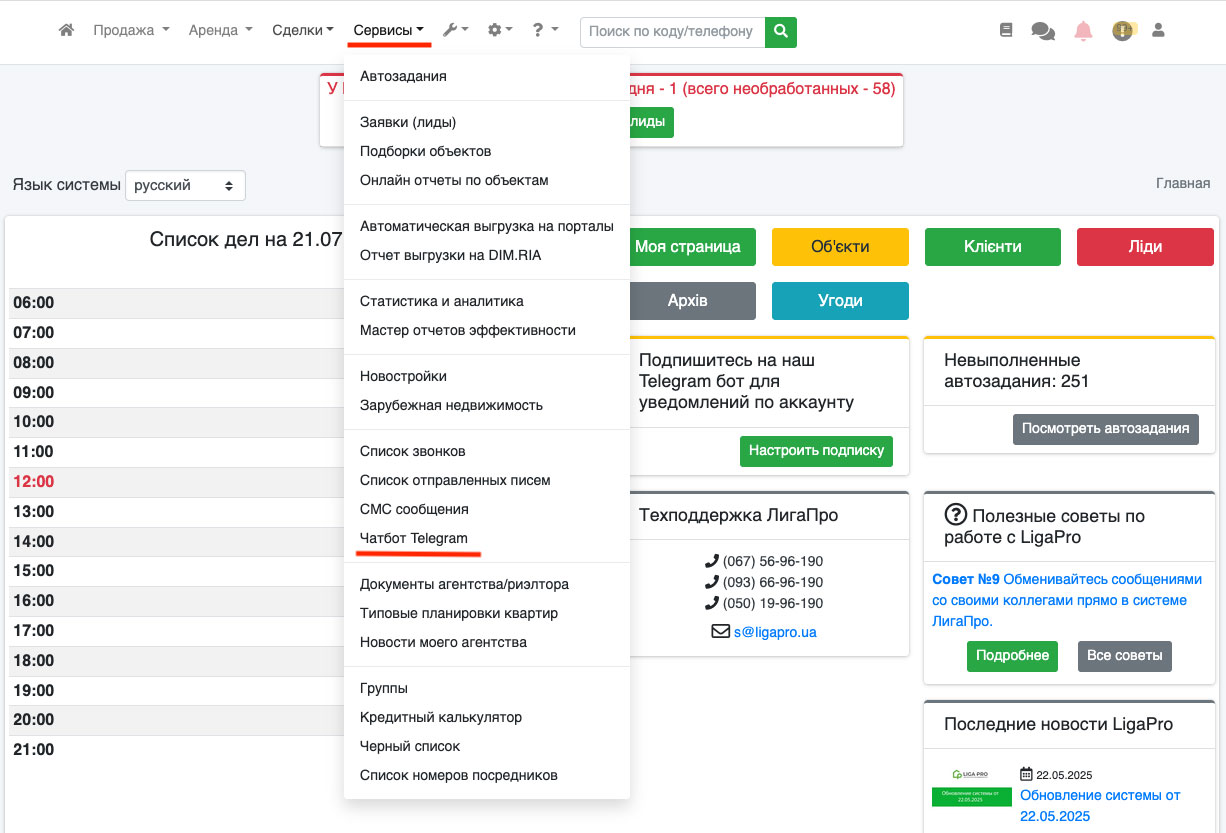The image size is (1226, 833).
Task: Open the chat messages icon
Action: click(1043, 31)
